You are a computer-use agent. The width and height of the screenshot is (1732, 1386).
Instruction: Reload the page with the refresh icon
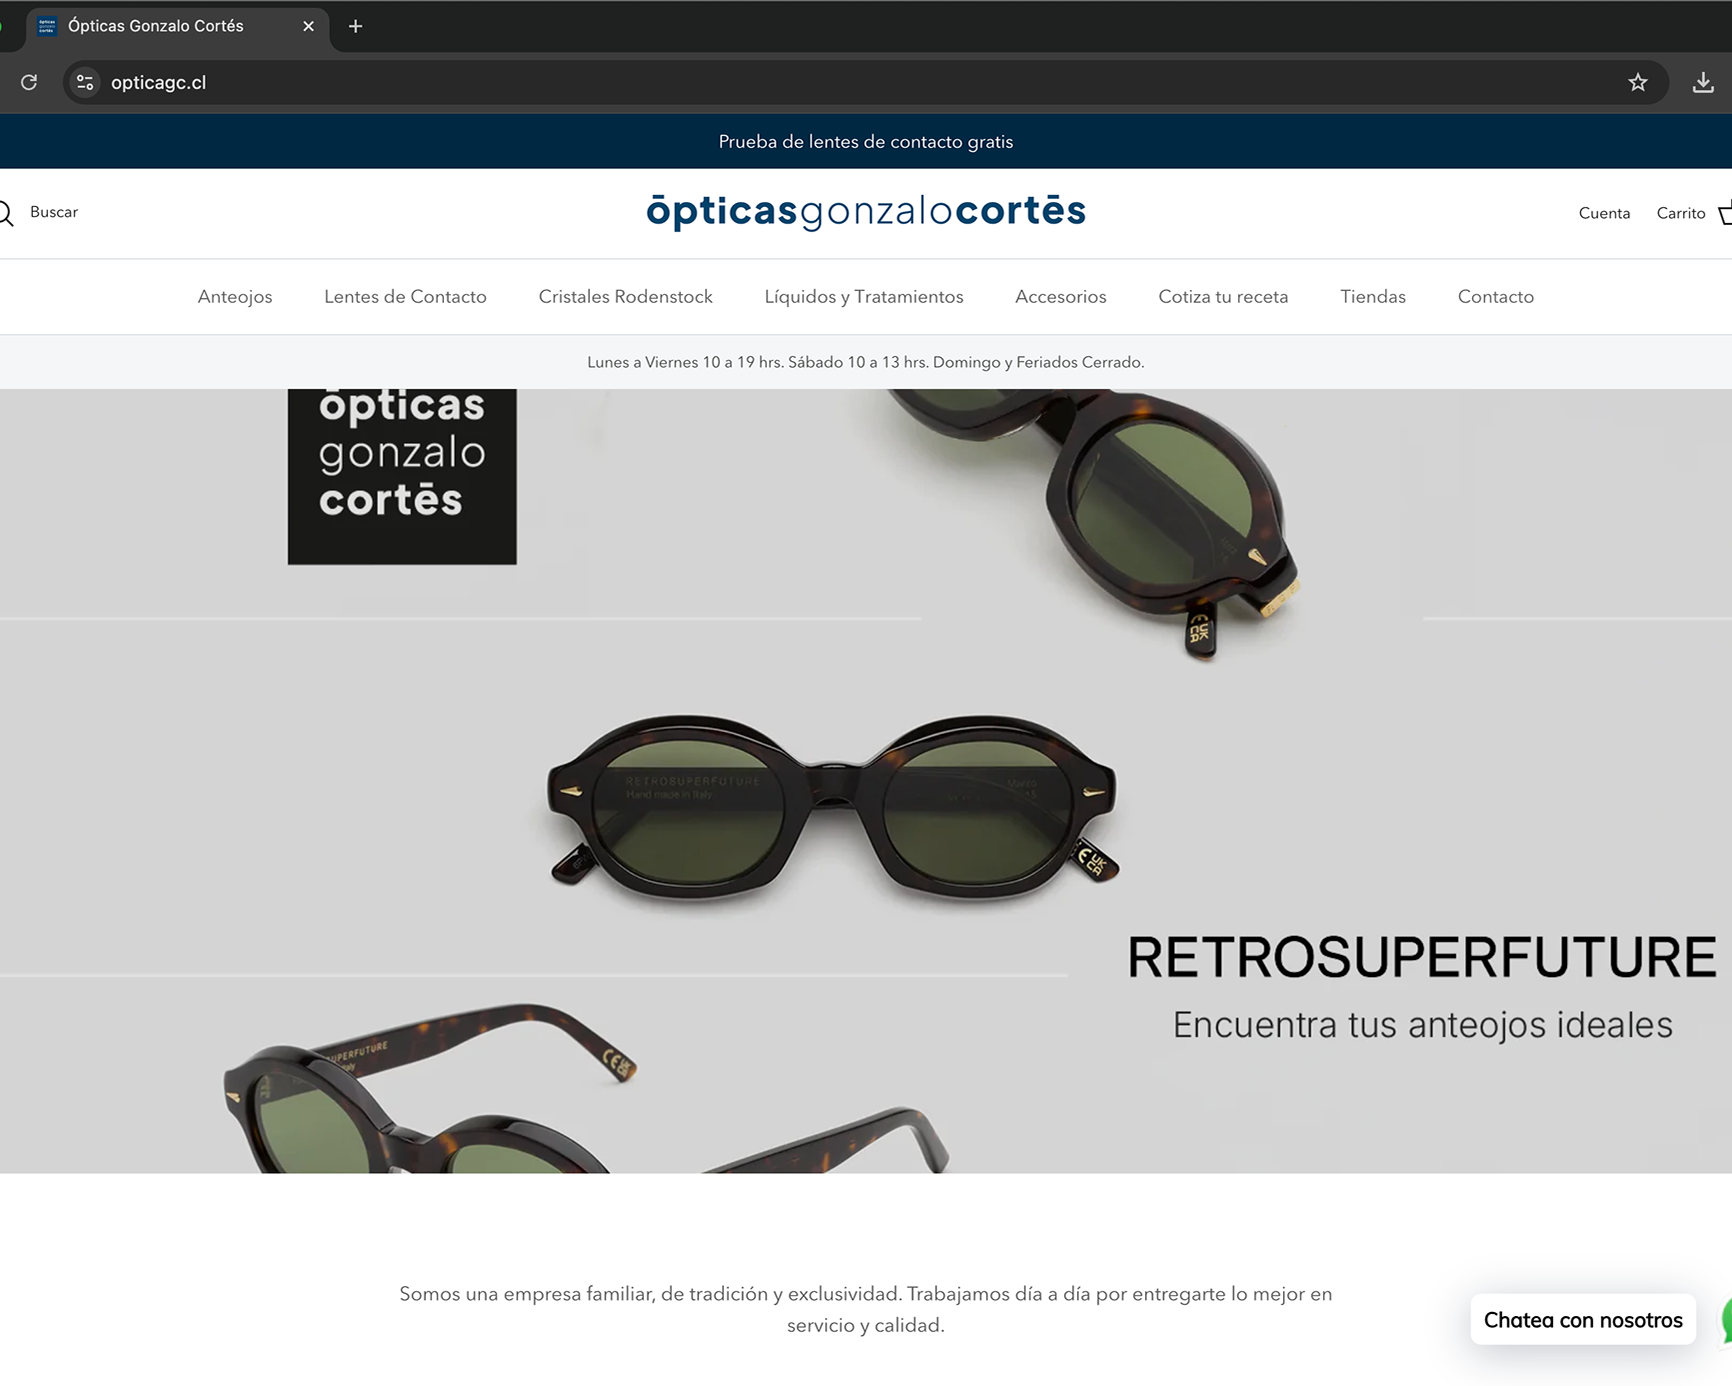coord(29,82)
